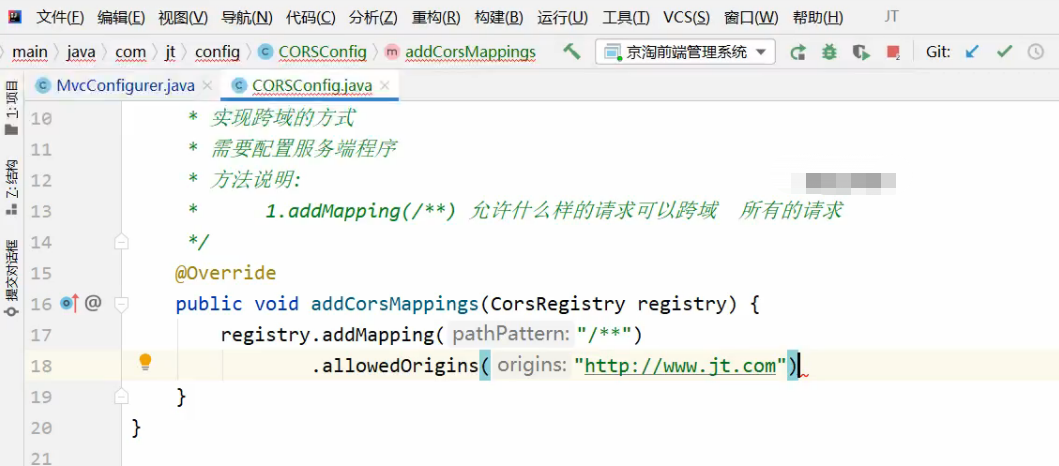1059x466 pixels.
Task: Click the com breadcrumb
Action: tap(130, 52)
